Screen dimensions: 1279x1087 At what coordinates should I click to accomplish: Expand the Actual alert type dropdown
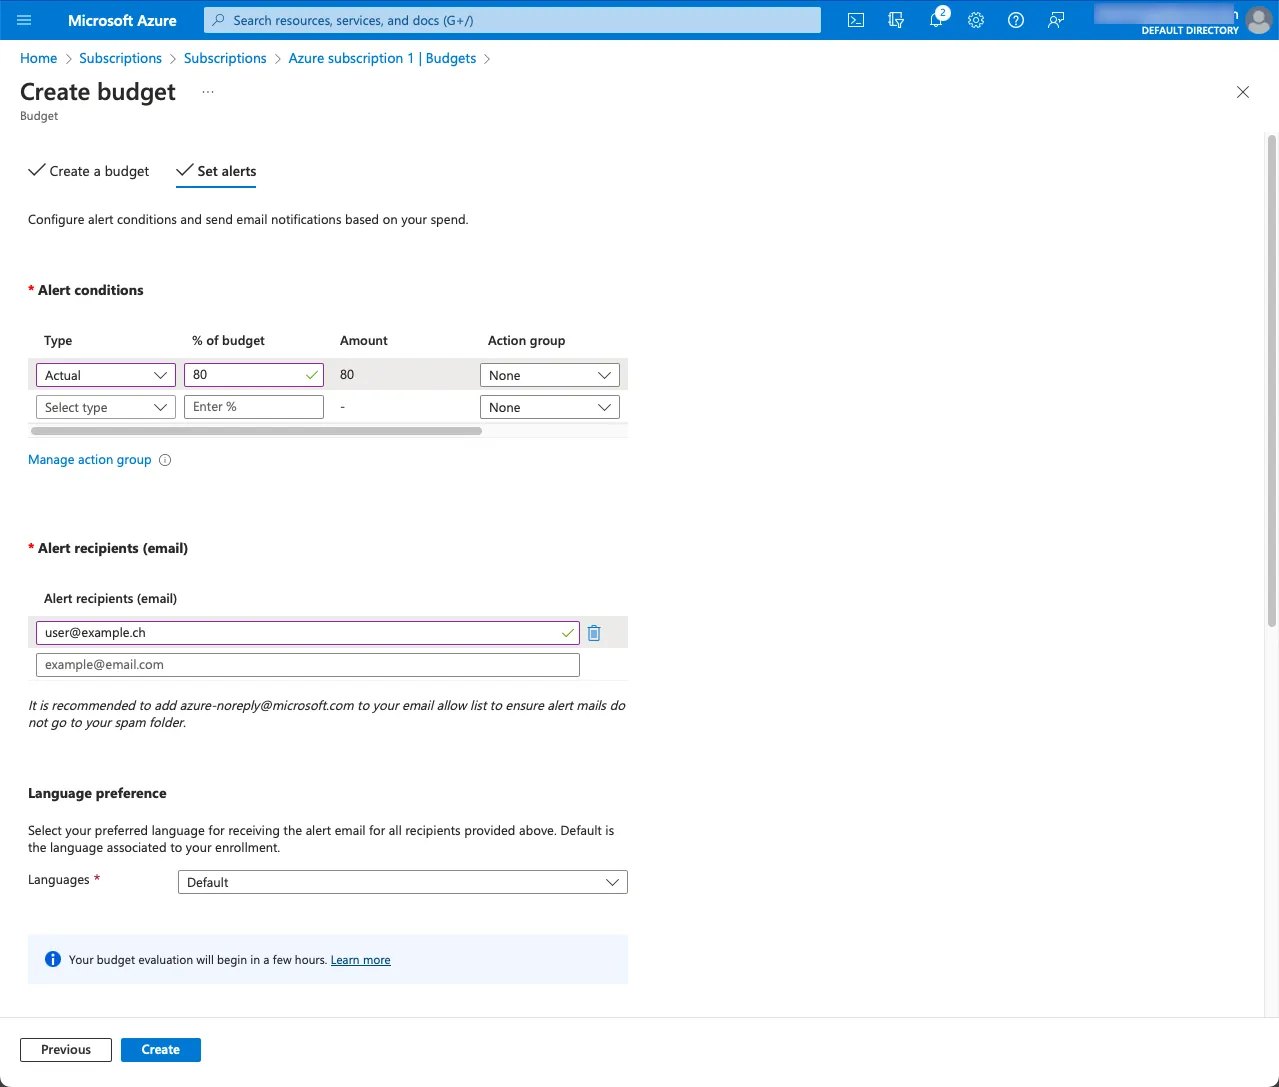[105, 375]
